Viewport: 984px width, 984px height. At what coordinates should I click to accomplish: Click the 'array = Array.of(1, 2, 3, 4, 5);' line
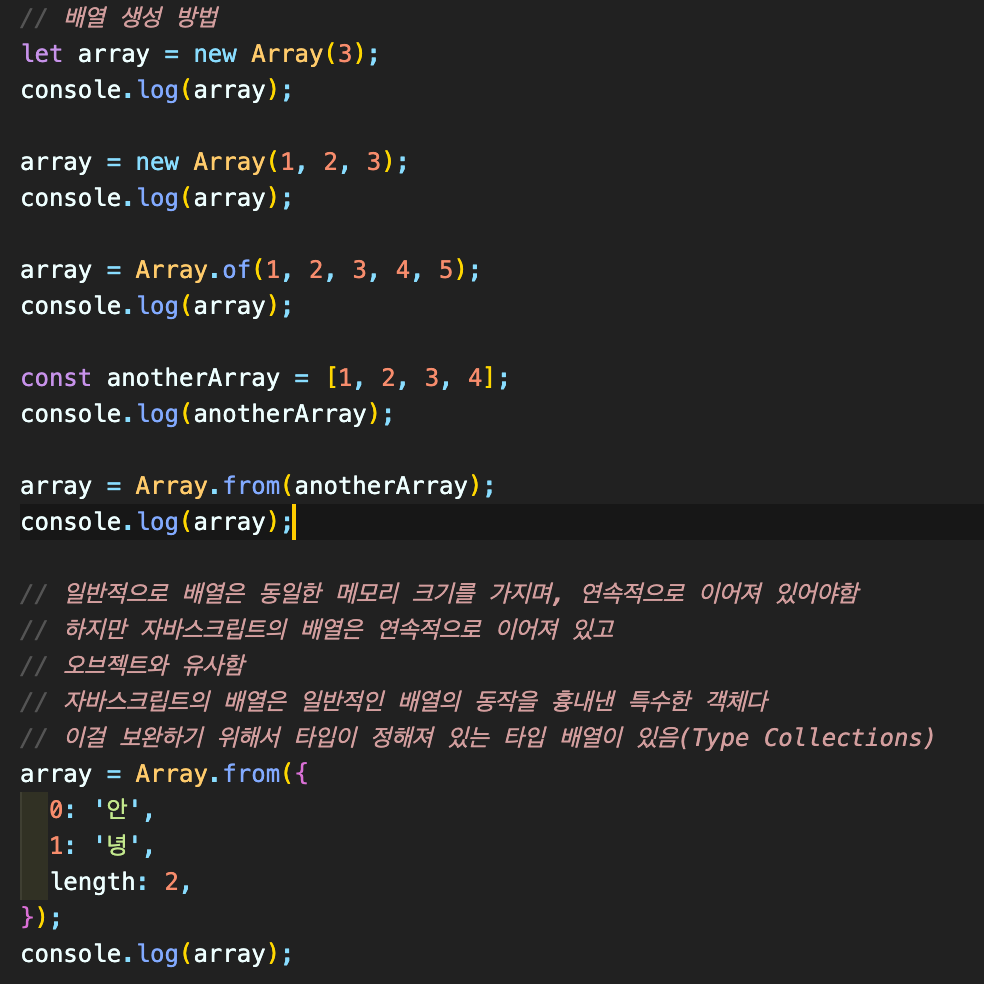click(250, 270)
